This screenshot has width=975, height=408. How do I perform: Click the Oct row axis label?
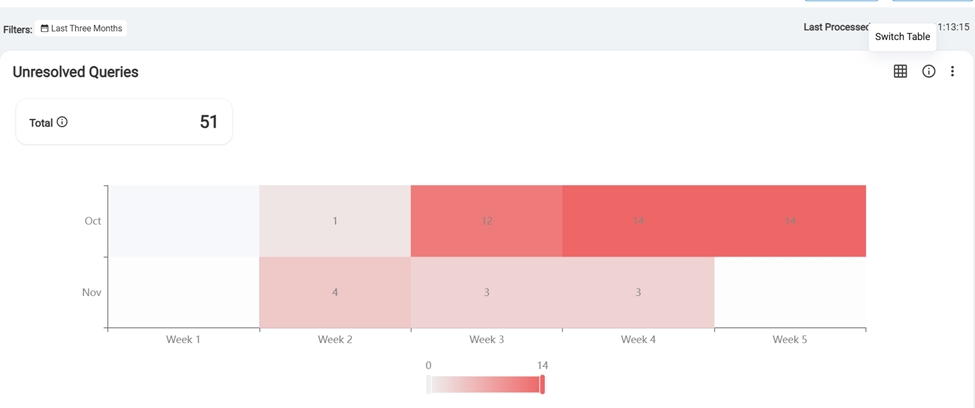click(x=93, y=221)
